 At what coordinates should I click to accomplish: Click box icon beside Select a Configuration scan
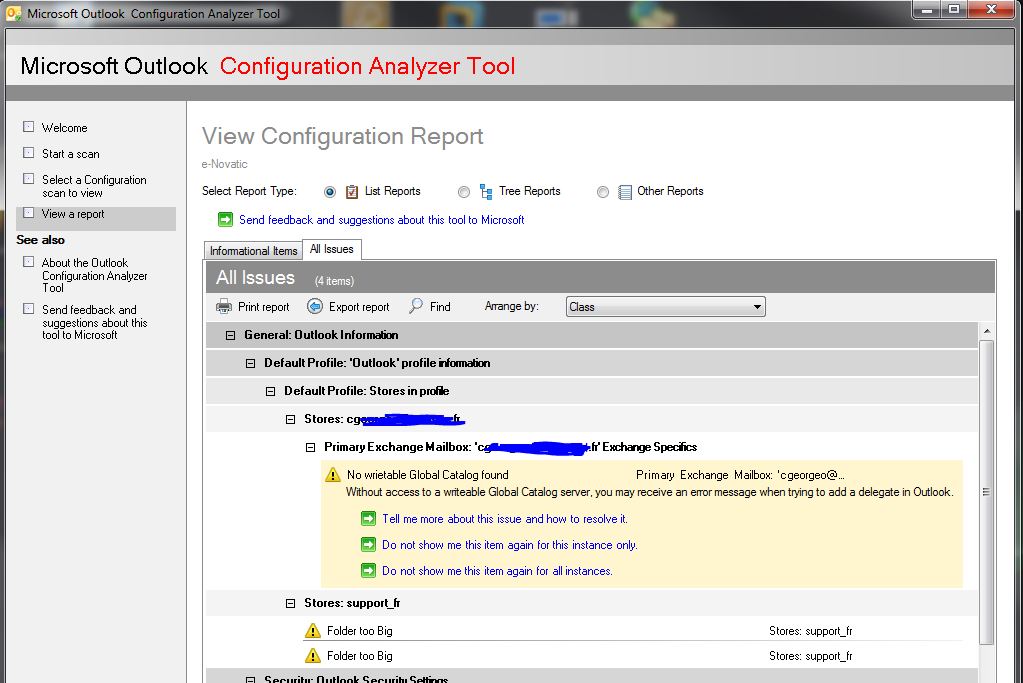pyautogui.click(x=29, y=179)
